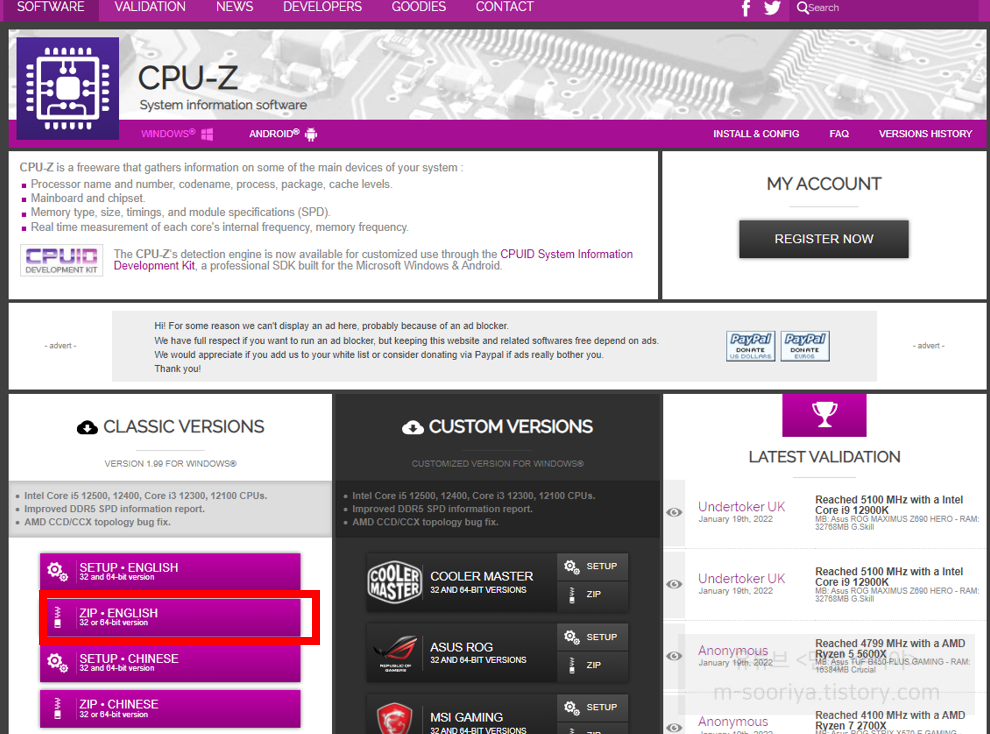Screen dimensions: 990x734
Task: Click the MY ACCOUNT heading
Action: (824, 184)
